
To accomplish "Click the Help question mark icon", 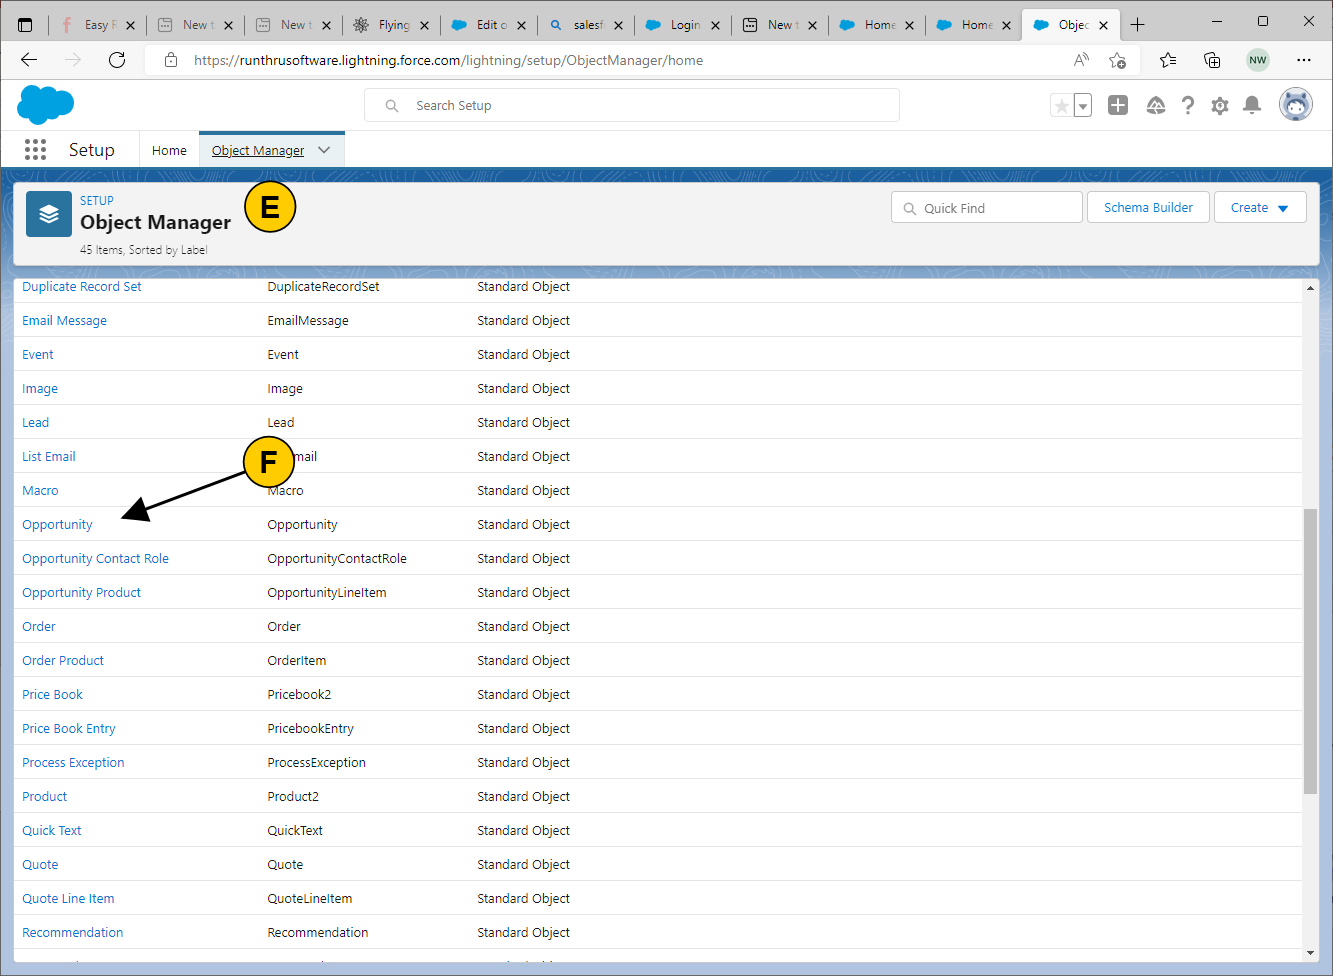I will point(1187,106).
